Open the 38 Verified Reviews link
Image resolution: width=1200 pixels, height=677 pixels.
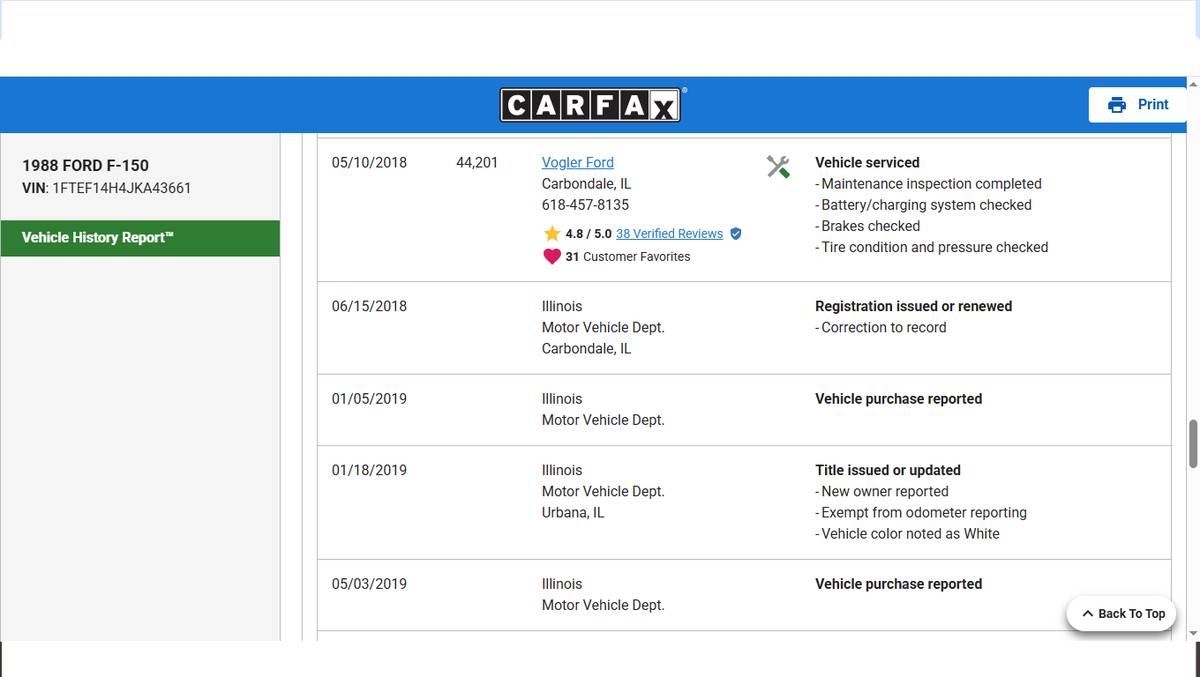[x=669, y=233]
